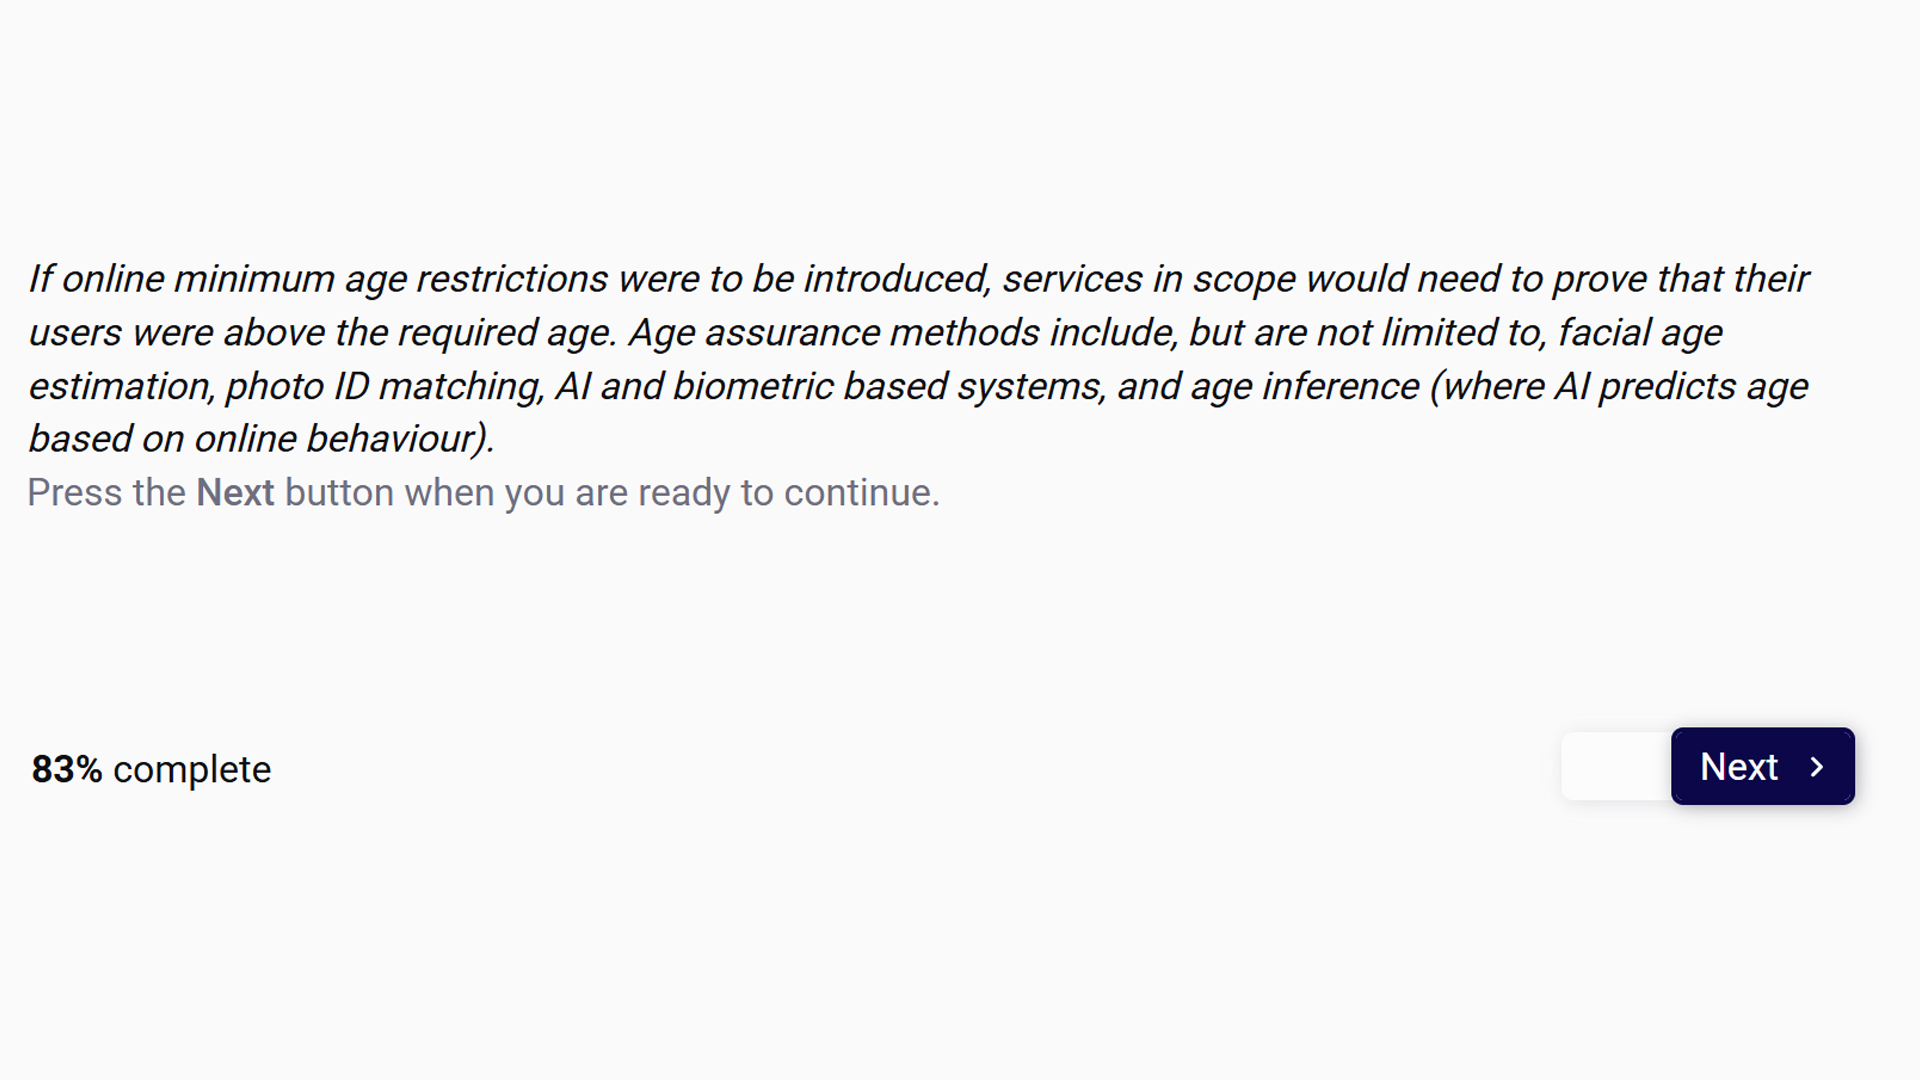This screenshot has width=1920, height=1080.
Task: Click the words "based on online behaviour"
Action: point(260,438)
